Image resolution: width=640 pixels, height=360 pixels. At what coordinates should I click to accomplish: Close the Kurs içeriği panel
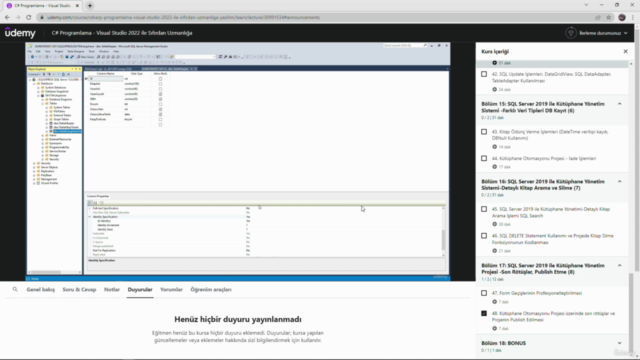pyautogui.click(x=625, y=51)
